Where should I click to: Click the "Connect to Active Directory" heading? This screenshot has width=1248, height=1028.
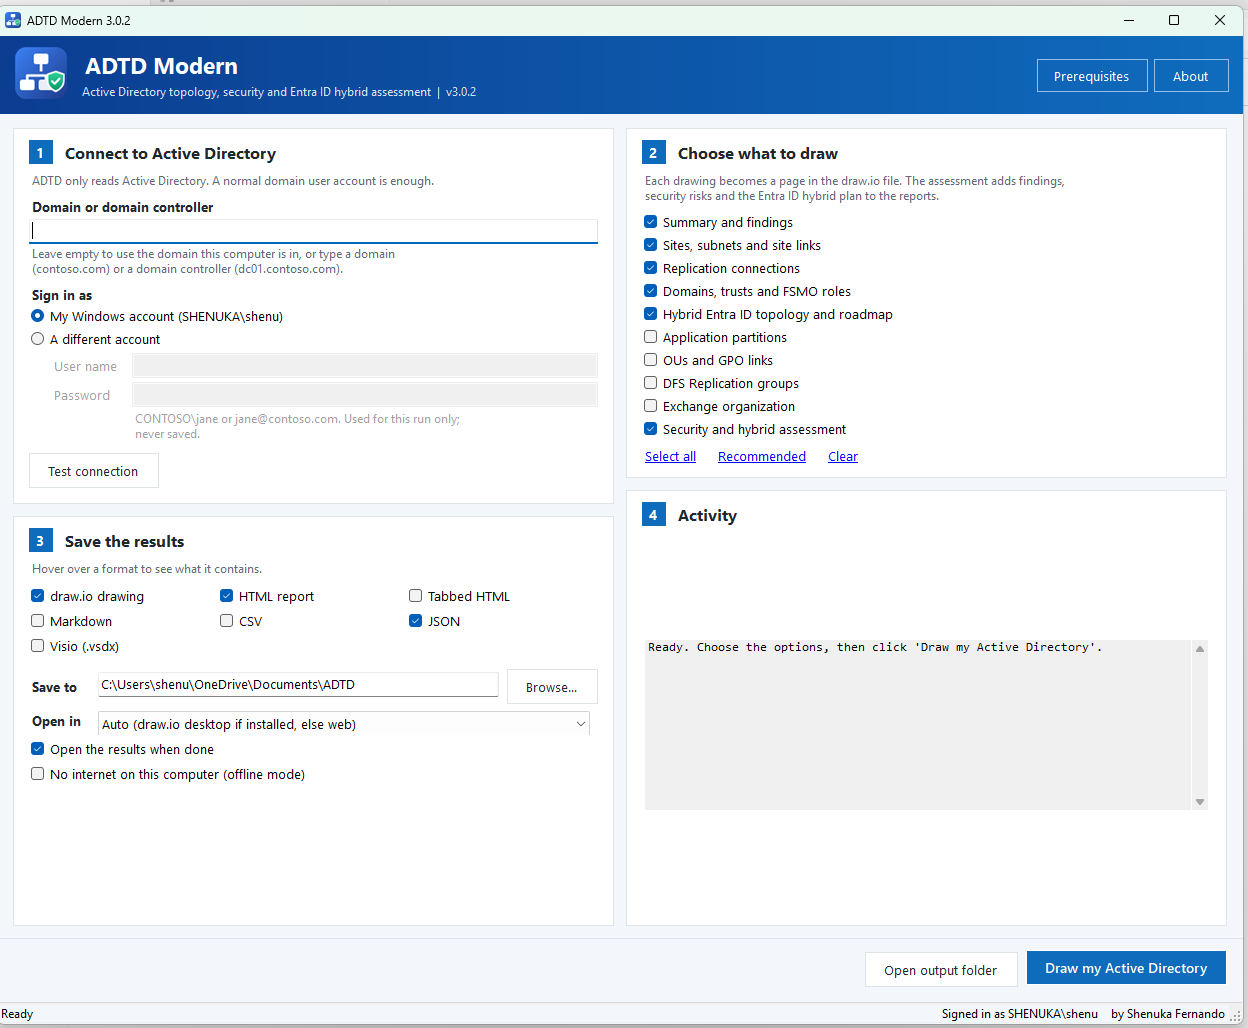[x=170, y=153]
